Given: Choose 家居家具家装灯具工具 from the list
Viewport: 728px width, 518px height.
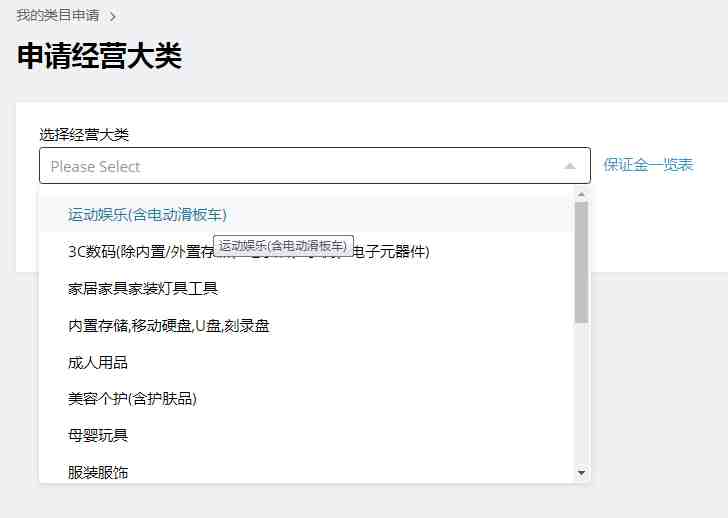Looking at the screenshot, I should pos(306,288).
